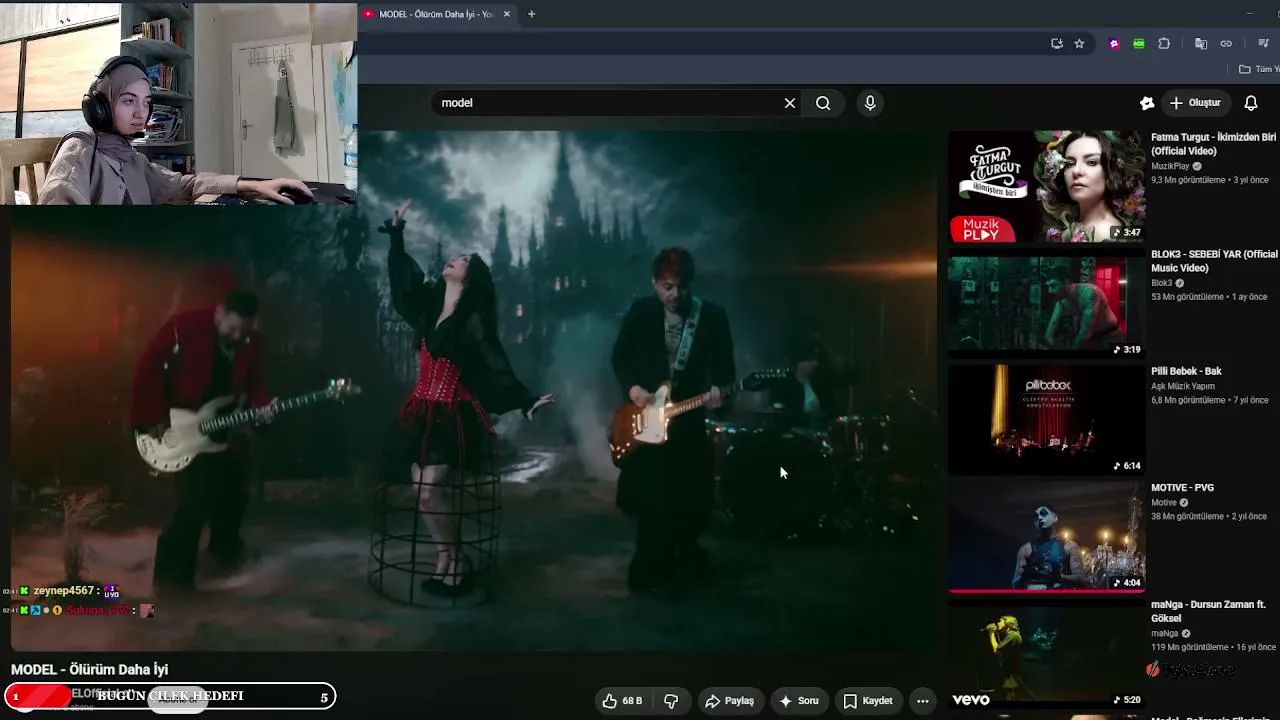Click '38 Mn görüntüleme' view count text
Screen dimensions: 1280x720
[1187, 517]
